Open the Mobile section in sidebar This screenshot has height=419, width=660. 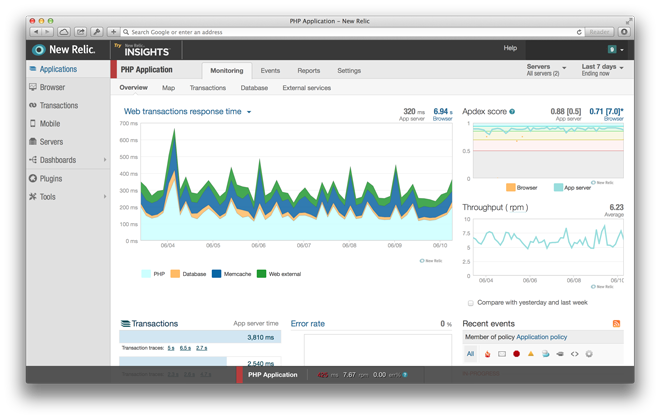point(50,123)
